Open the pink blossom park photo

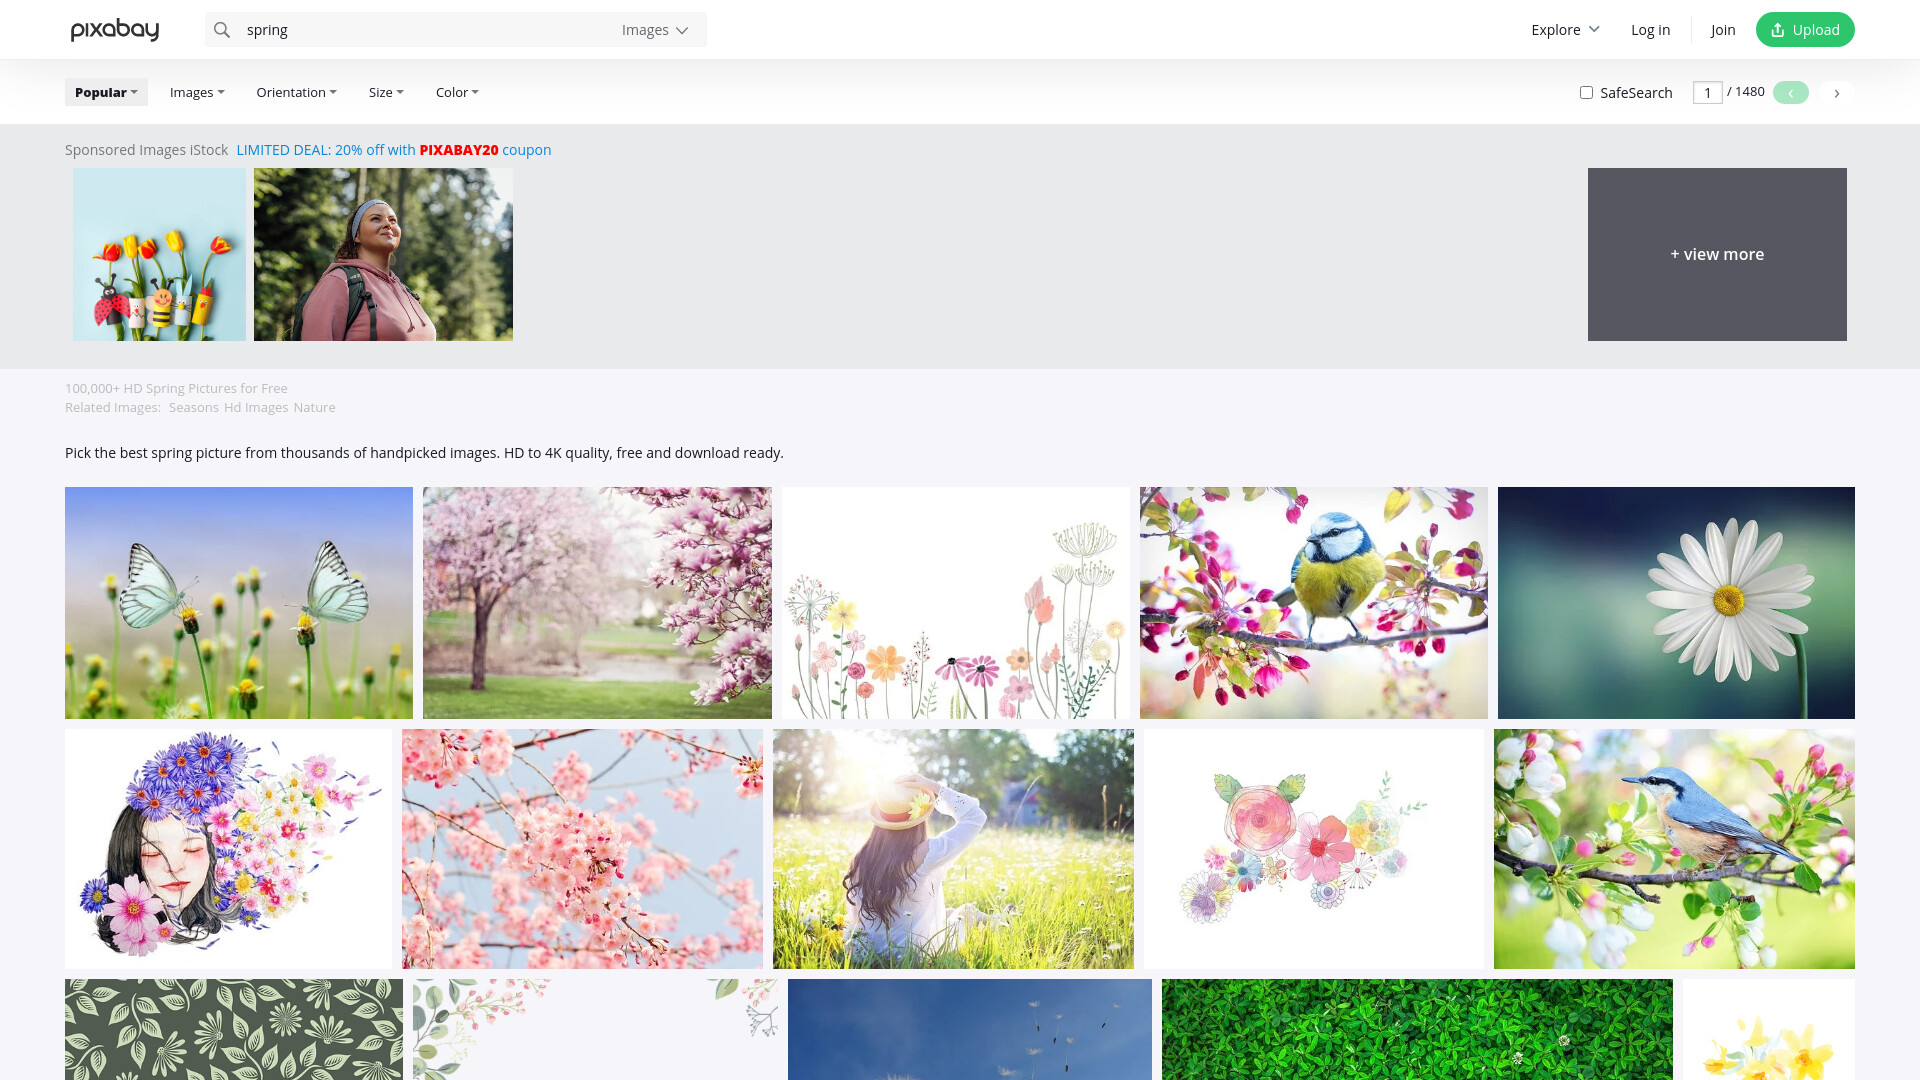[597, 603]
